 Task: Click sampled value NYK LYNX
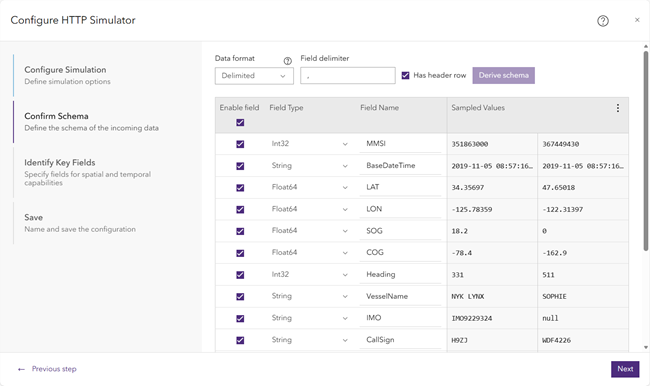click(468, 297)
